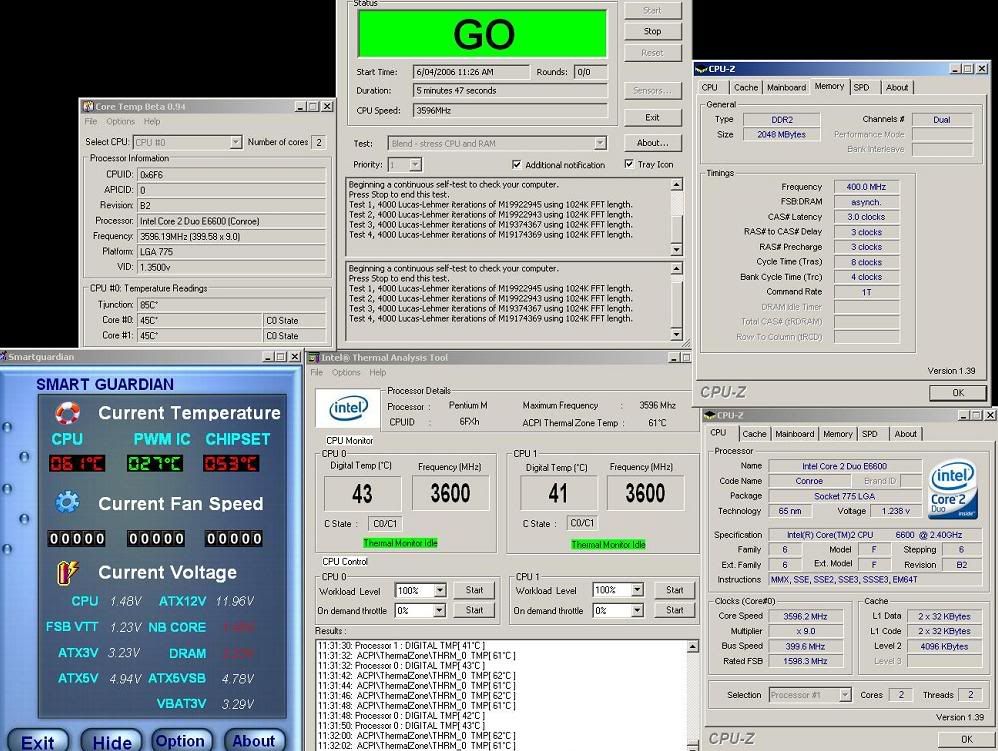
Task: Click the Core Temp title bar icon
Action: pyautogui.click(x=88, y=106)
